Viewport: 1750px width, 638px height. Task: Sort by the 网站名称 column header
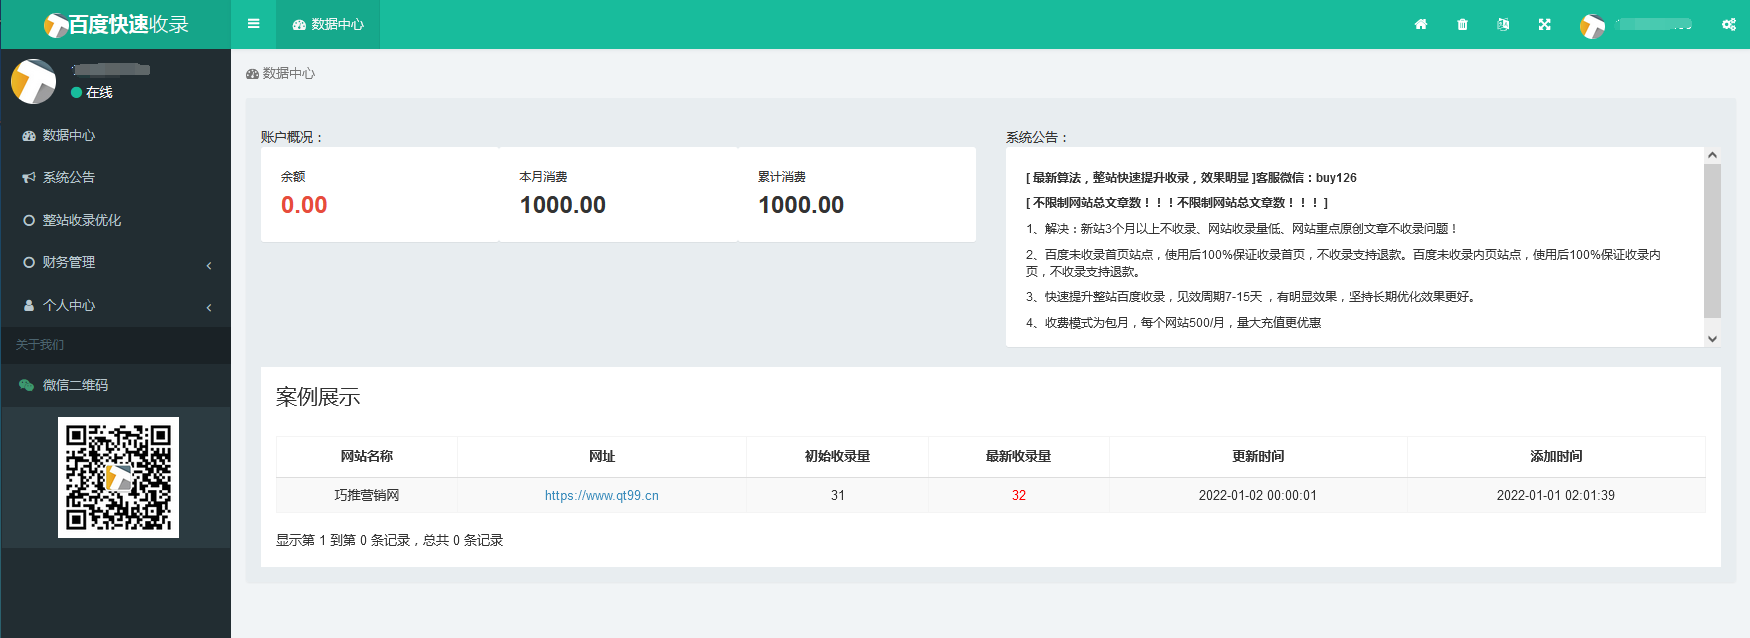click(x=367, y=456)
